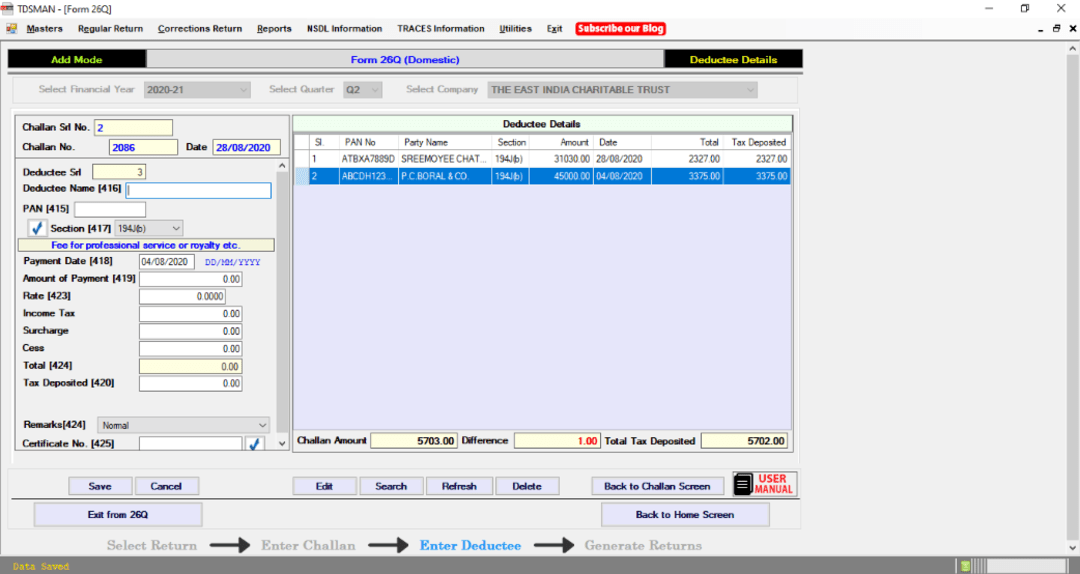Viewport: 1080px width, 574px height.
Task: Restore the inner Form 26Q child window
Action: pos(1057,28)
